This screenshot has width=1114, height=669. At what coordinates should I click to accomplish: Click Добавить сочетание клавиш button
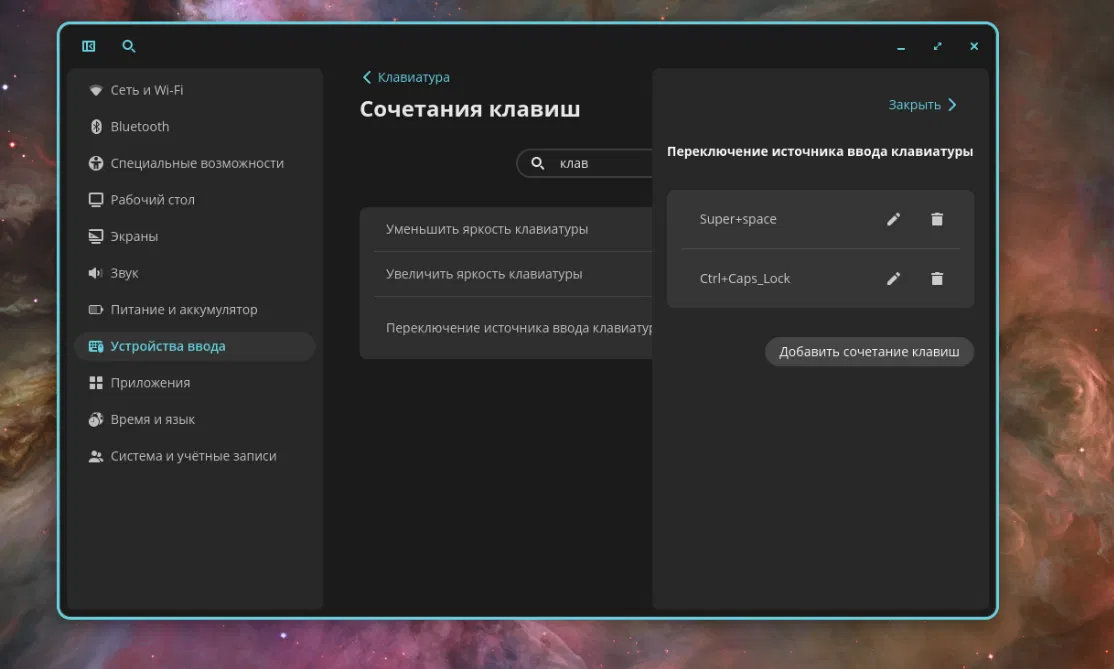869,352
